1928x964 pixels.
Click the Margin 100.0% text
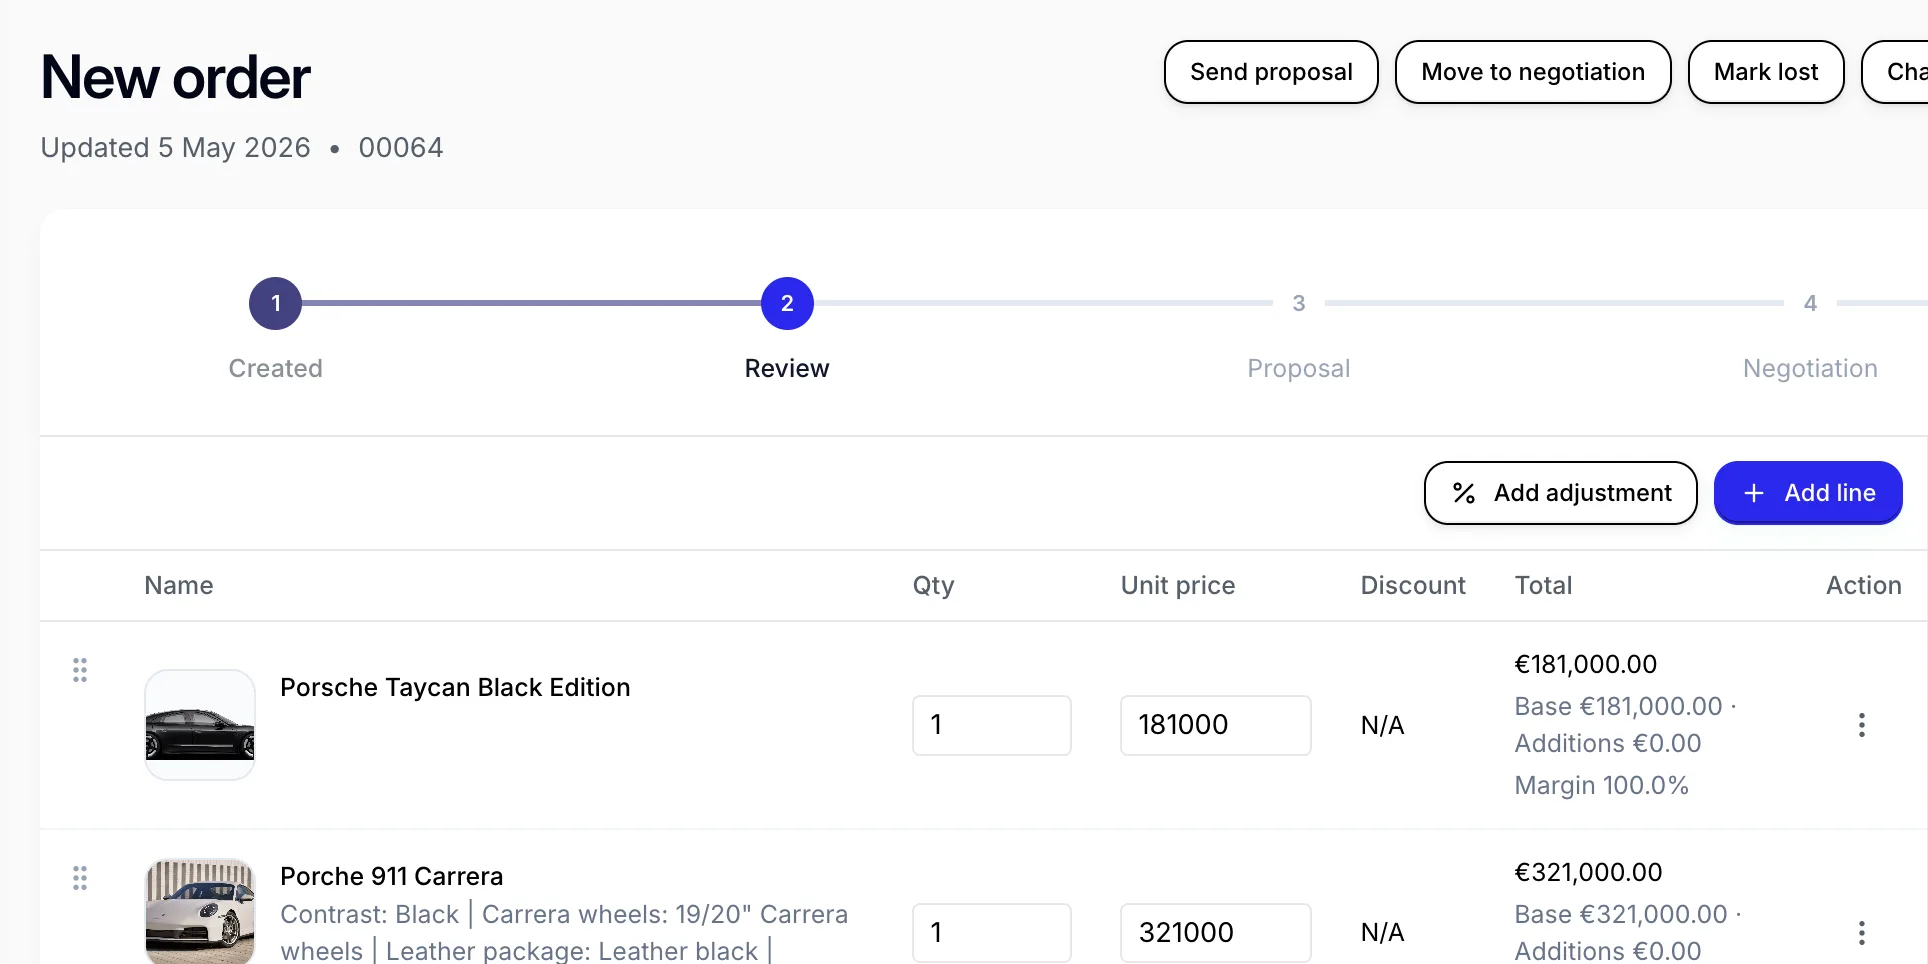1602,786
